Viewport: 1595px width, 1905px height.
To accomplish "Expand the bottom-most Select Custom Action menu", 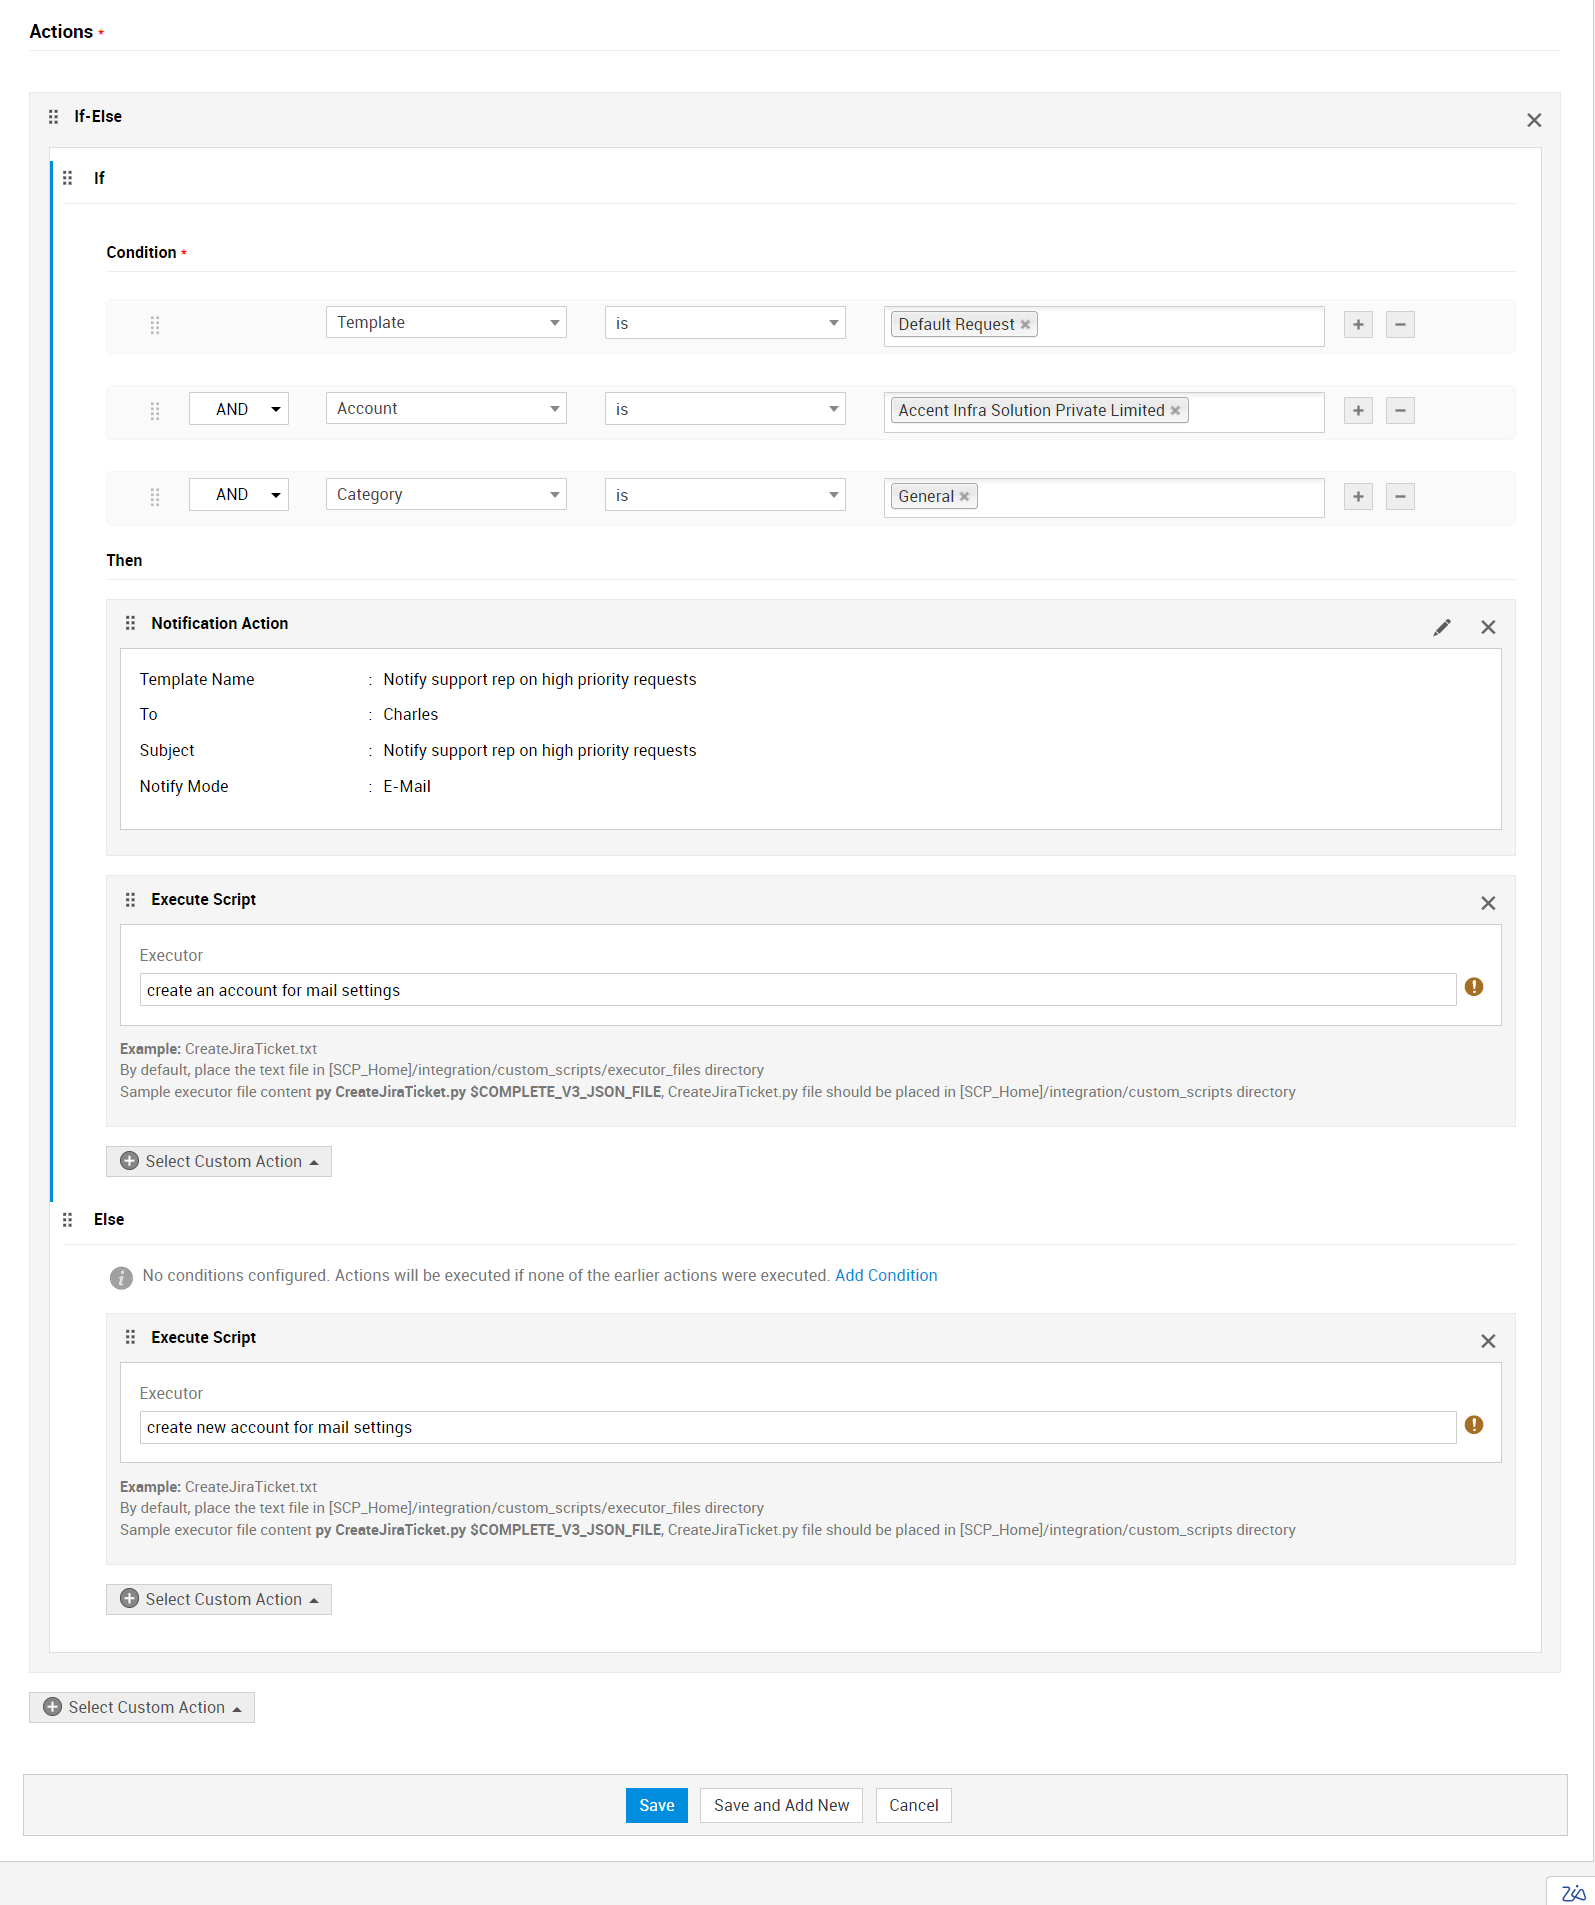I will [142, 1707].
